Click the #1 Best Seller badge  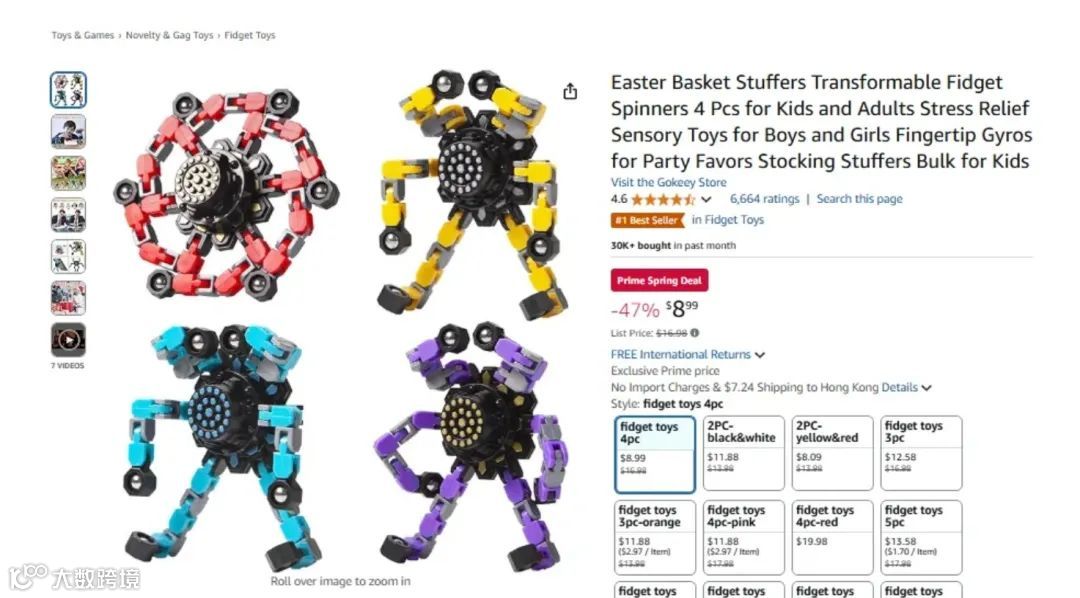[647, 220]
